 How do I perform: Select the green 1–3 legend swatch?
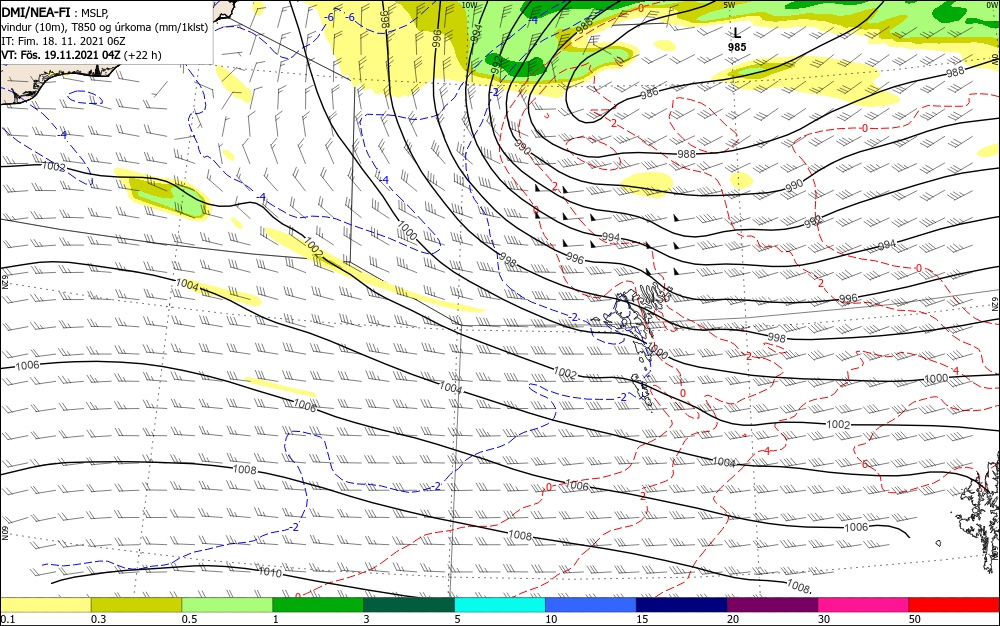(318, 605)
